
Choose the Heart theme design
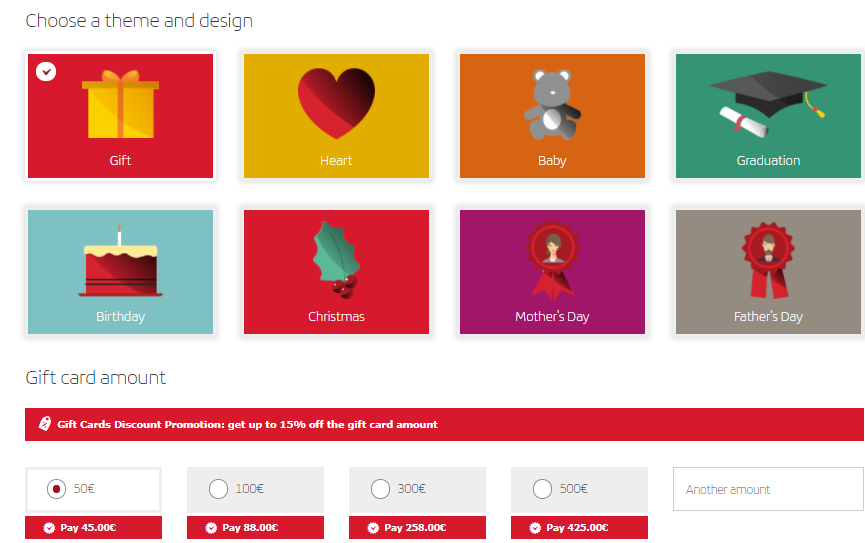pyautogui.click(x=336, y=116)
